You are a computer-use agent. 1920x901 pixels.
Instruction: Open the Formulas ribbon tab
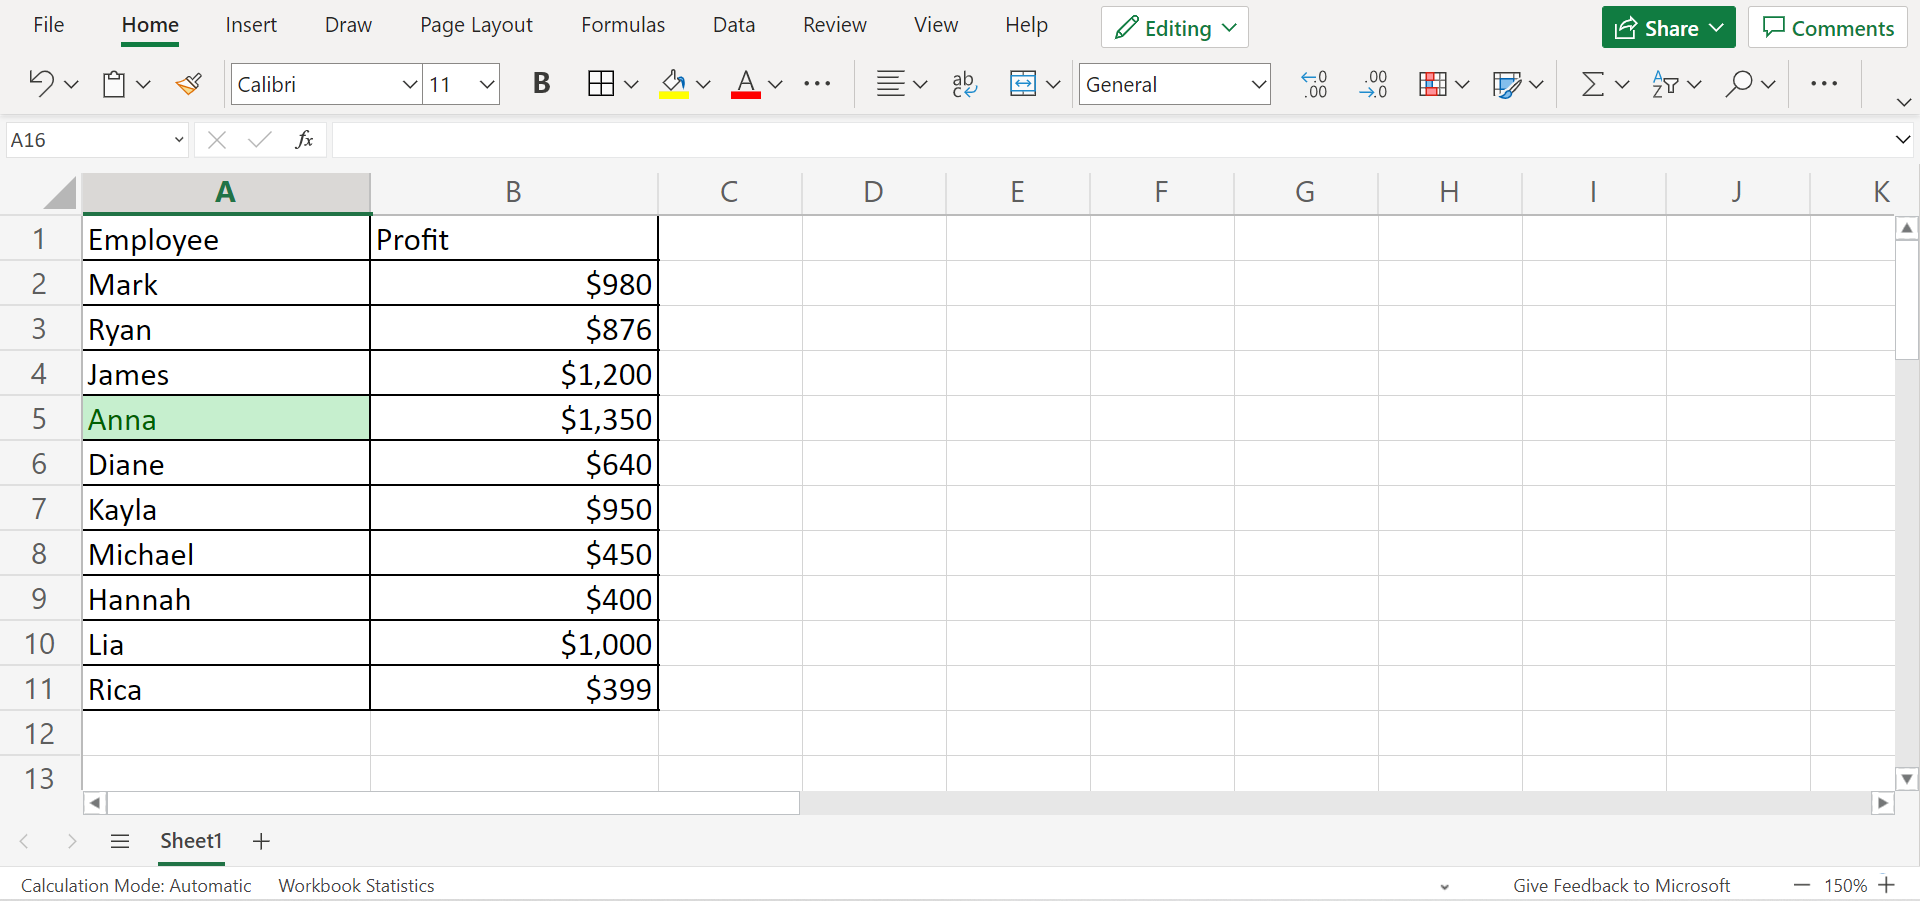click(x=622, y=25)
